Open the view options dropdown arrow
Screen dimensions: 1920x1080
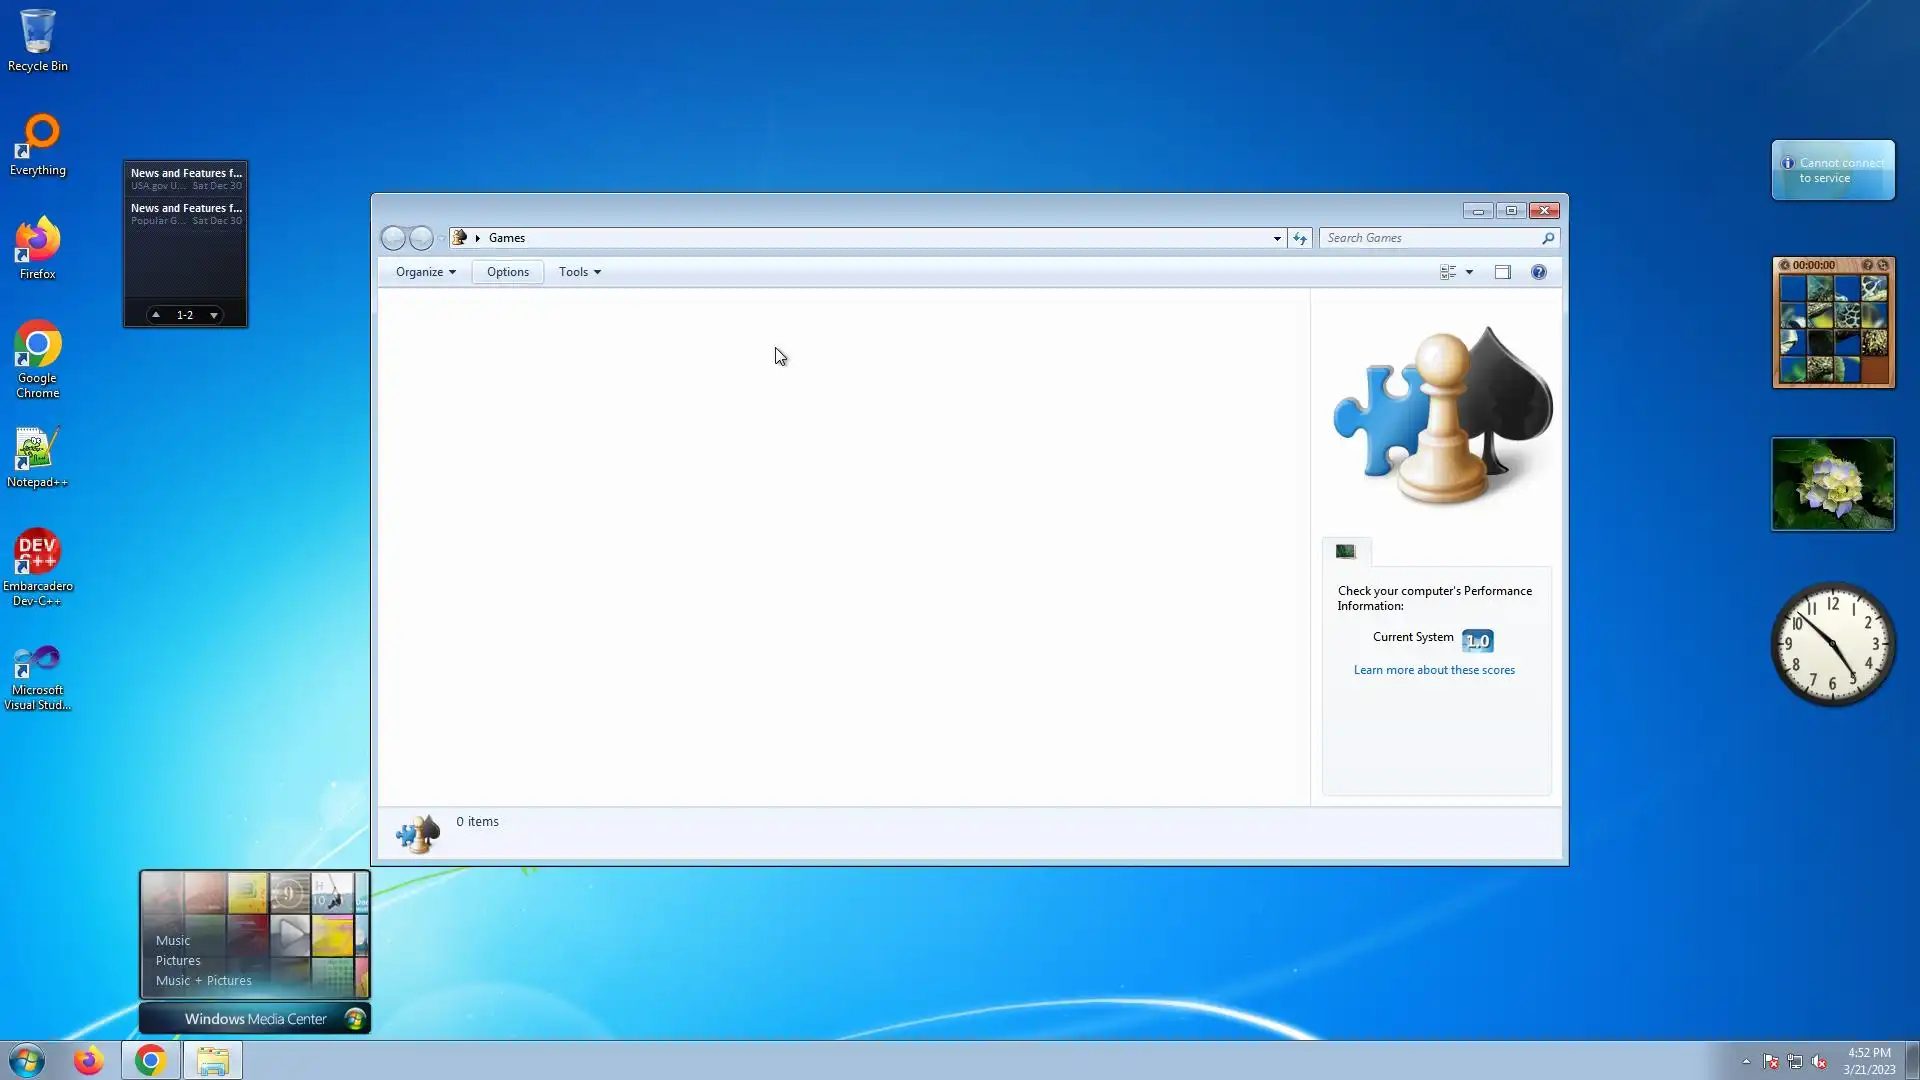click(x=1469, y=272)
